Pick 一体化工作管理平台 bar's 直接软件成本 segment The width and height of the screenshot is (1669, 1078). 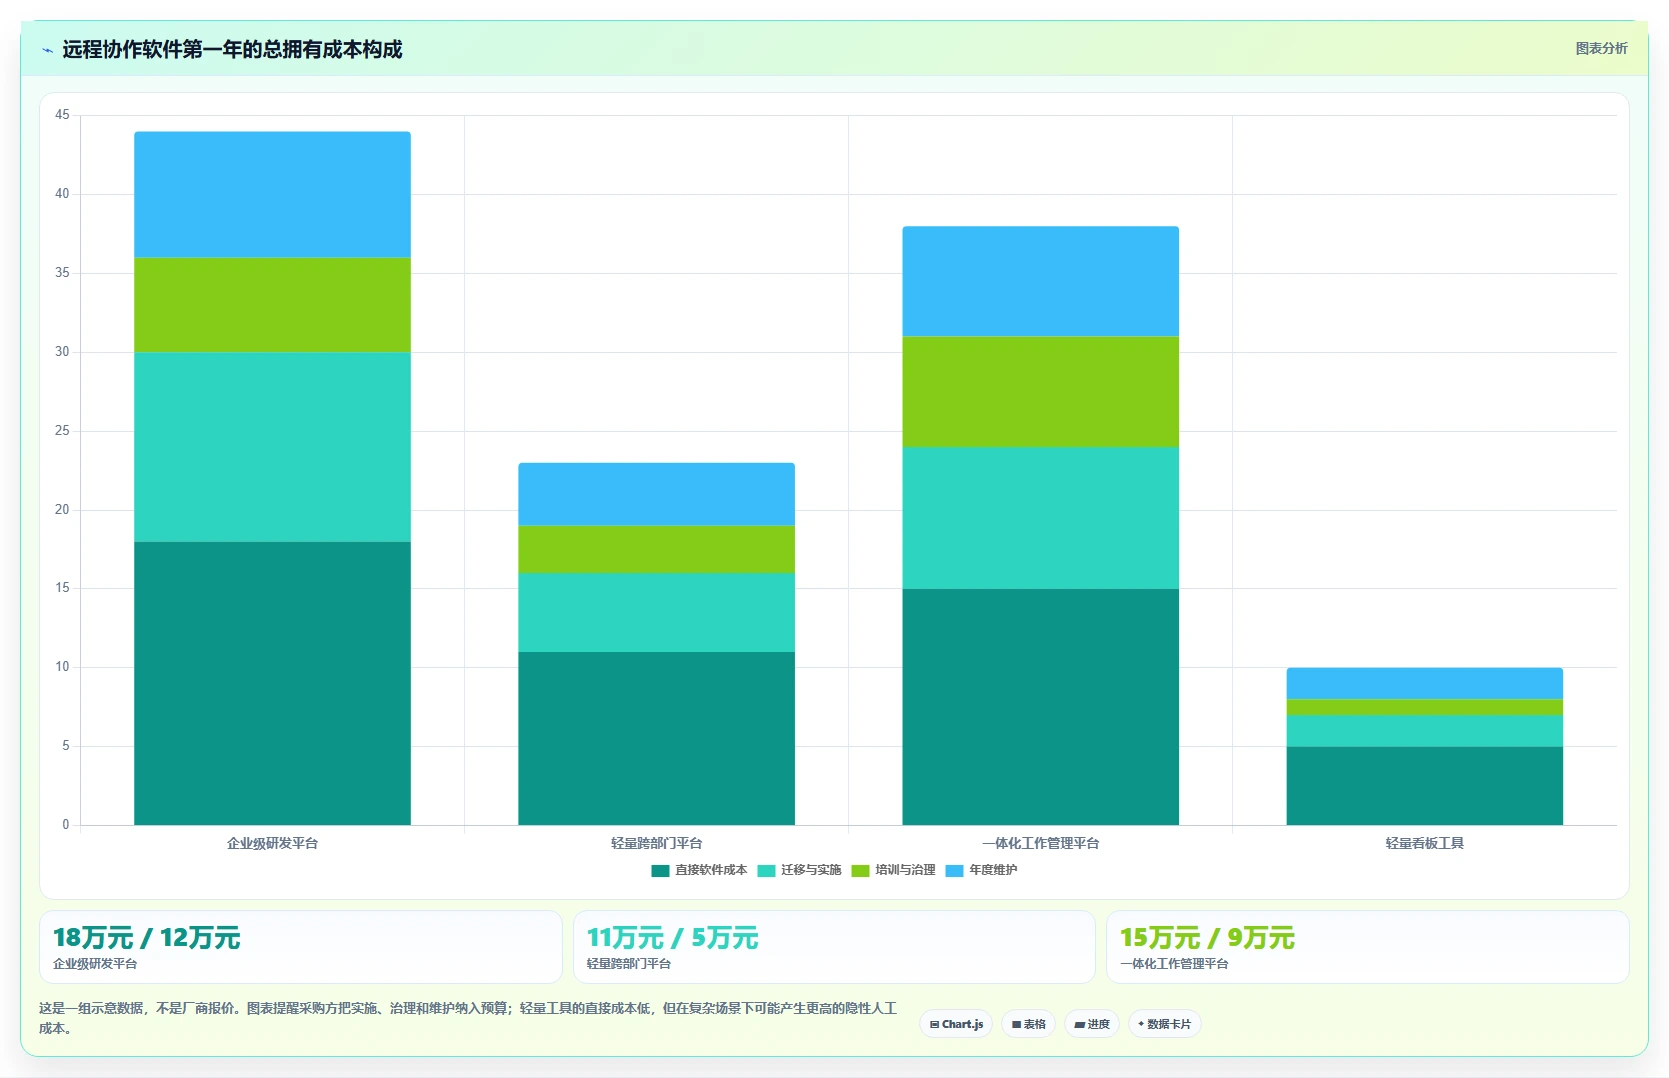click(x=1040, y=707)
